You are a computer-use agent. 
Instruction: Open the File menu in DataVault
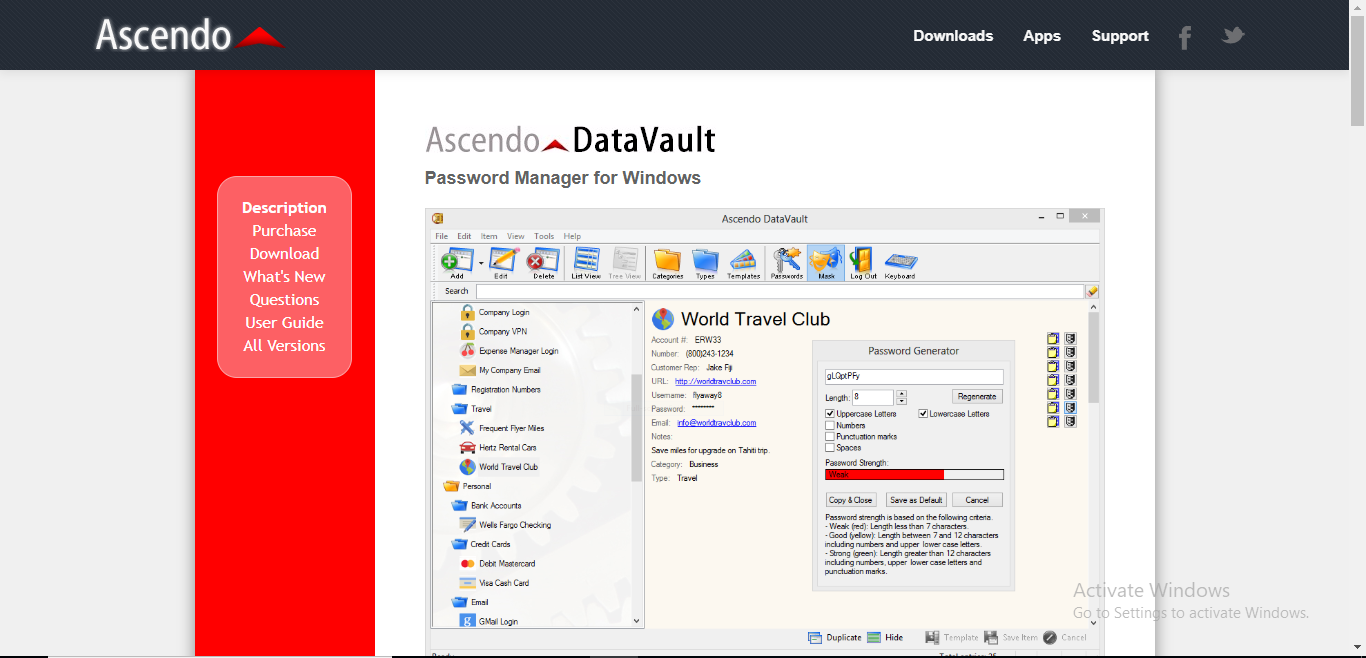coord(441,236)
